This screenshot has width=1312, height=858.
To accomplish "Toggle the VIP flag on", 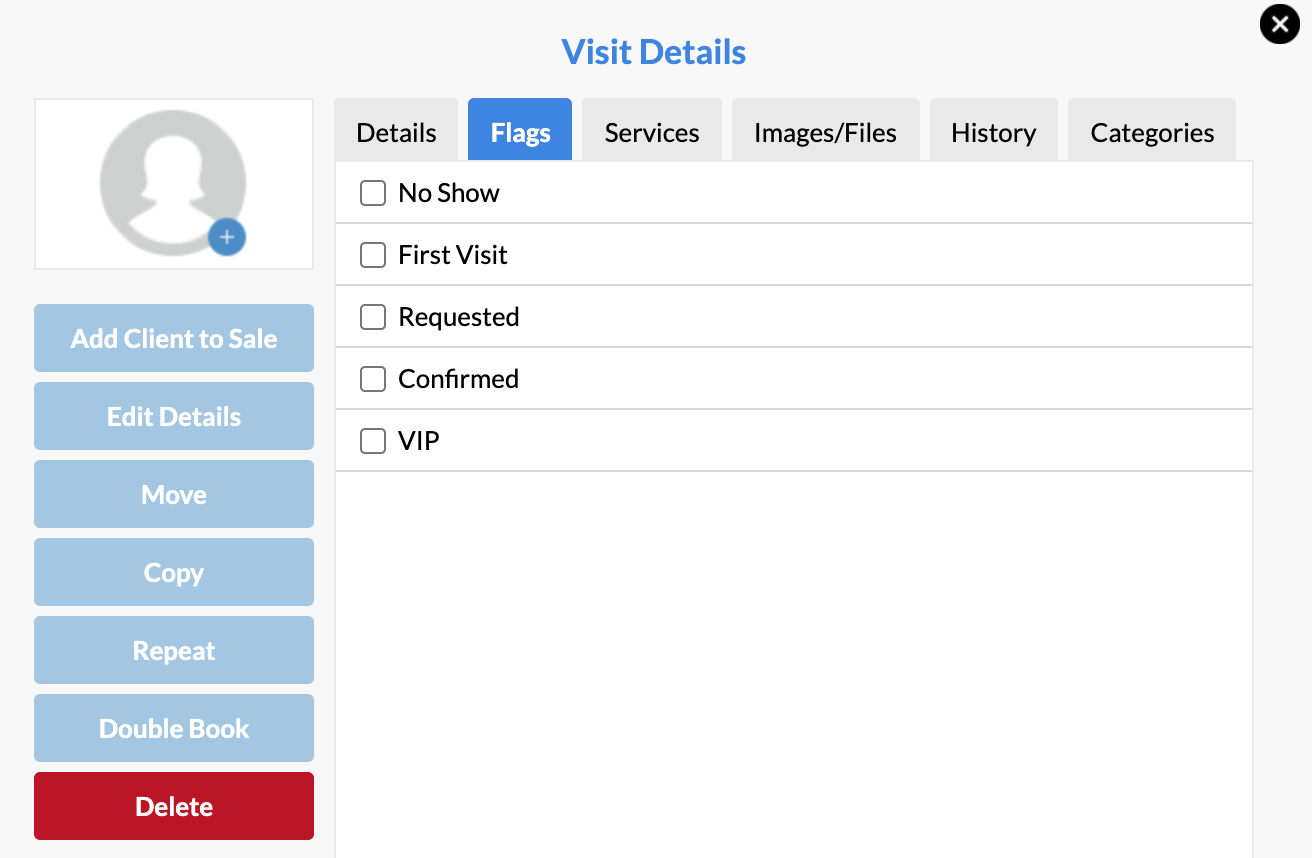I will tap(372, 440).
